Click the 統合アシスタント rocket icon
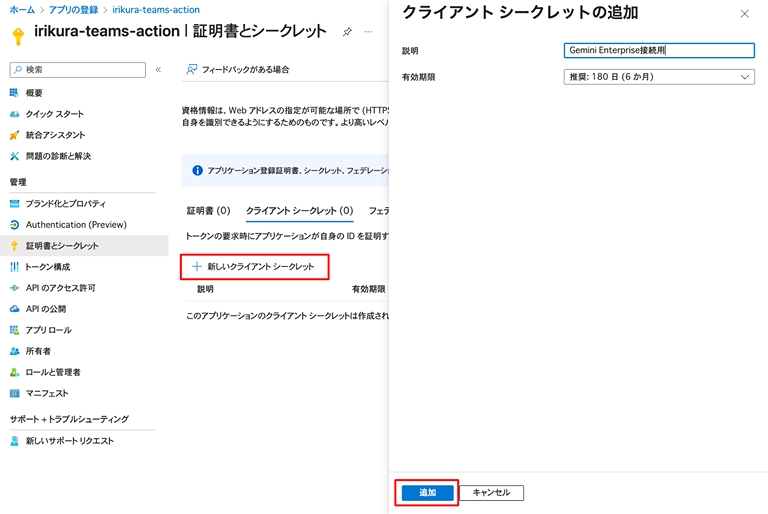 [x=14, y=135]
